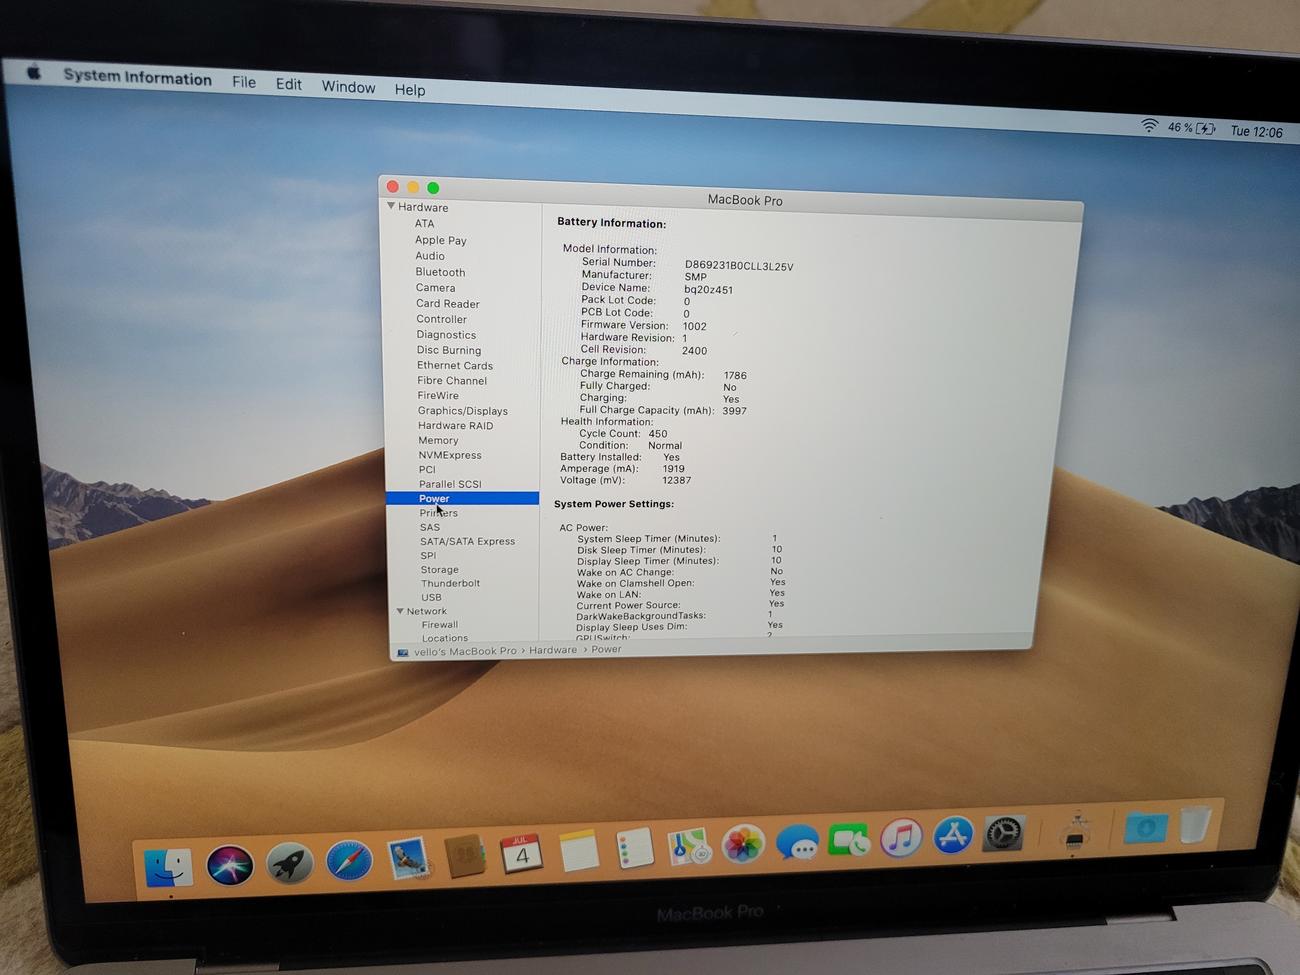Open Wi-Fi status menu
Screen dimensions: 1300x975
point(1150,126)
